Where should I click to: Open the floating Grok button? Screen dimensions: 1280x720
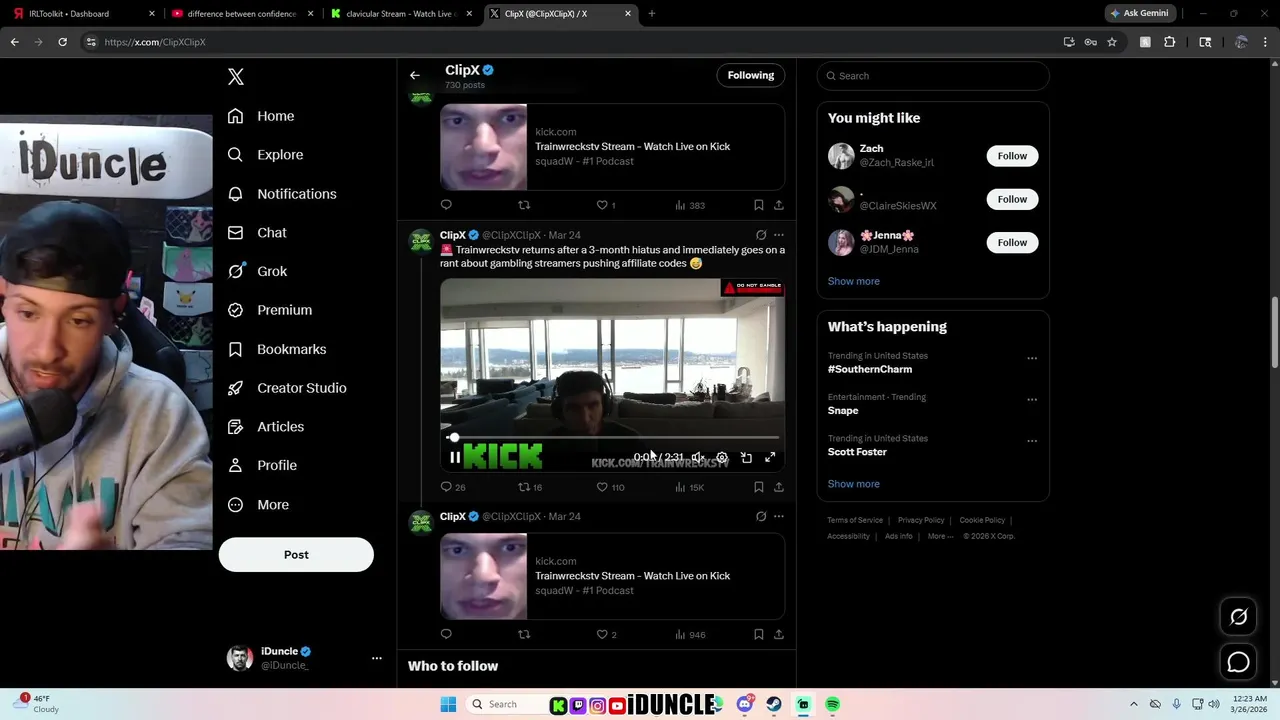[x=1238, y=617]
